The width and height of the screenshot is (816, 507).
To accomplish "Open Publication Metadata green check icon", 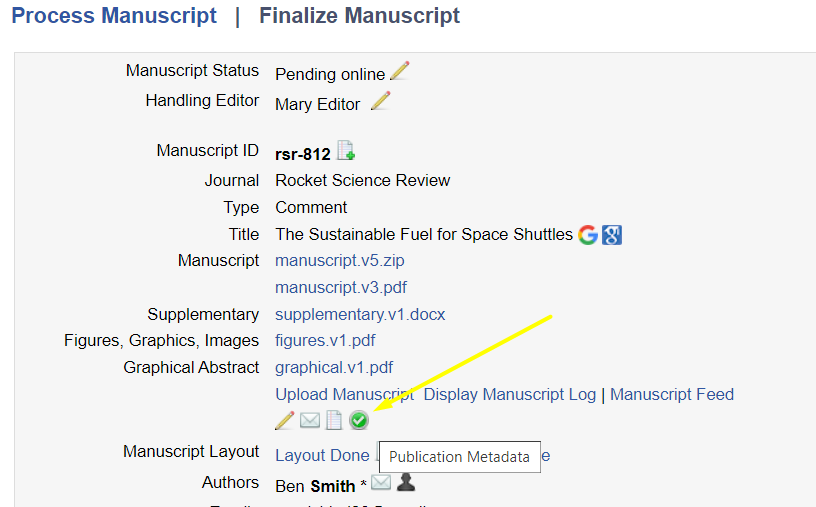I will (358, 421).
